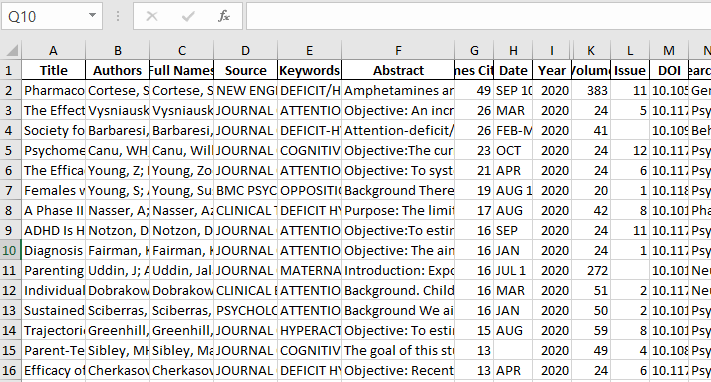This screenshot has height=382, width=711.
Task: Click the Source header cell
Action: coord(245,70)
